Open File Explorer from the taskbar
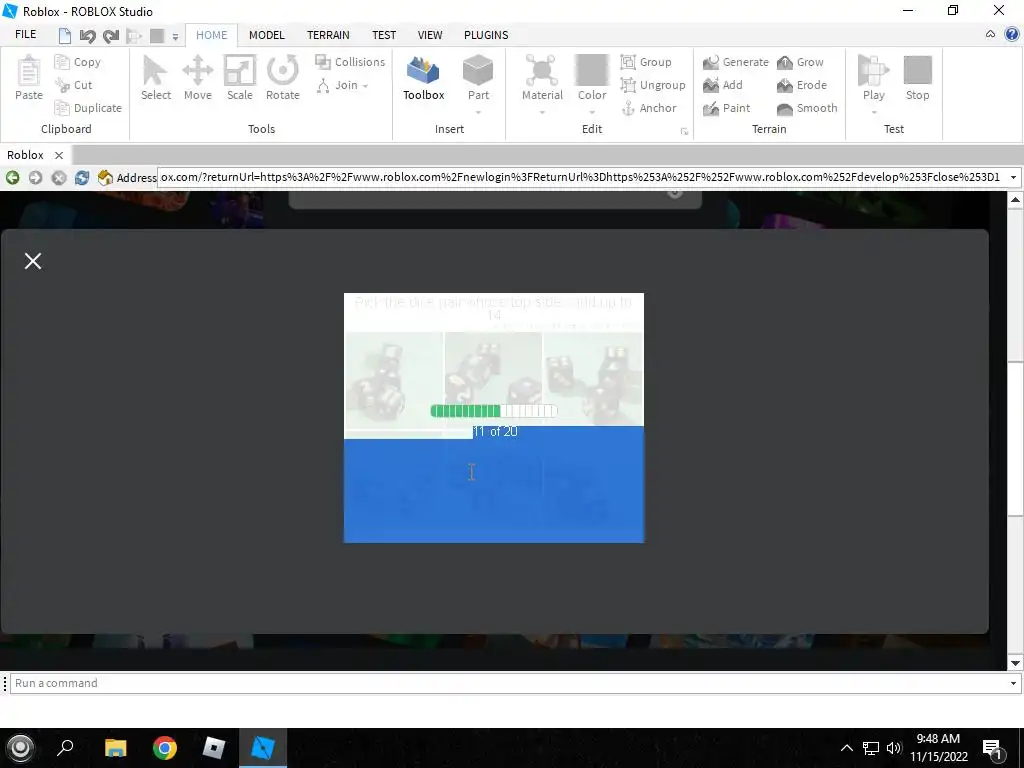Image resolution: width=1024 pixels, height=768 pixels. point(116,748)
